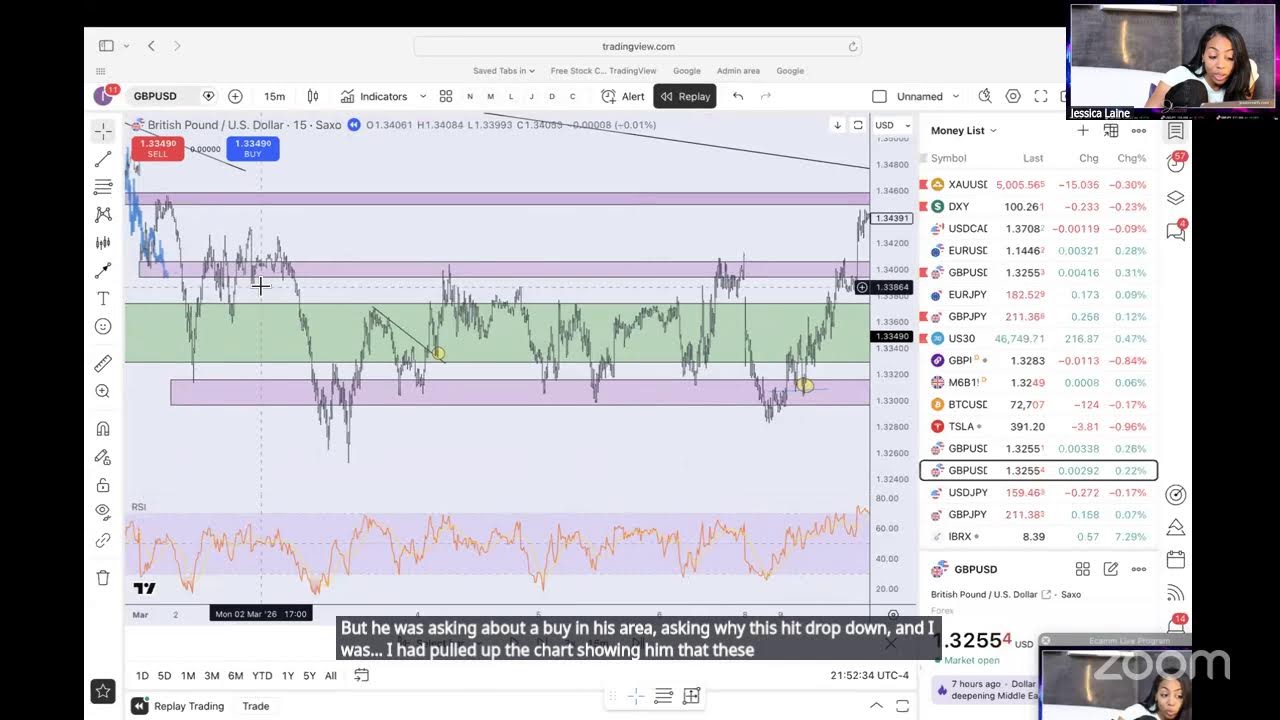The image size is (1280, 720).
Task: Select the brush drawing tool
Action: point(103,271)
